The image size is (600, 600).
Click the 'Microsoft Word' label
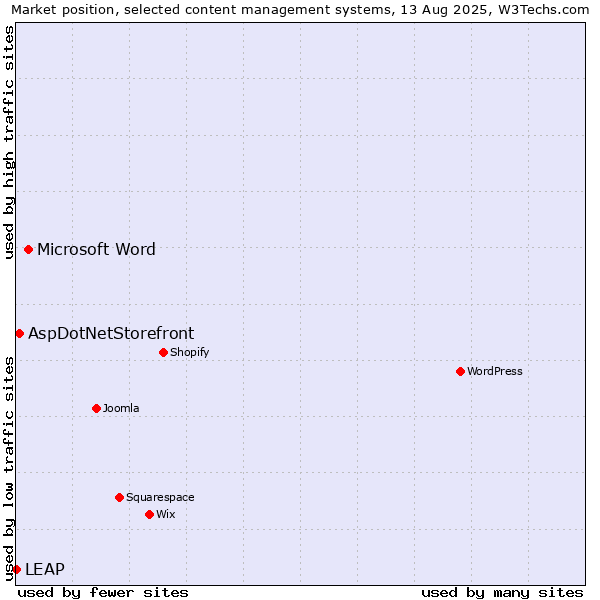[x=96, y=249]
